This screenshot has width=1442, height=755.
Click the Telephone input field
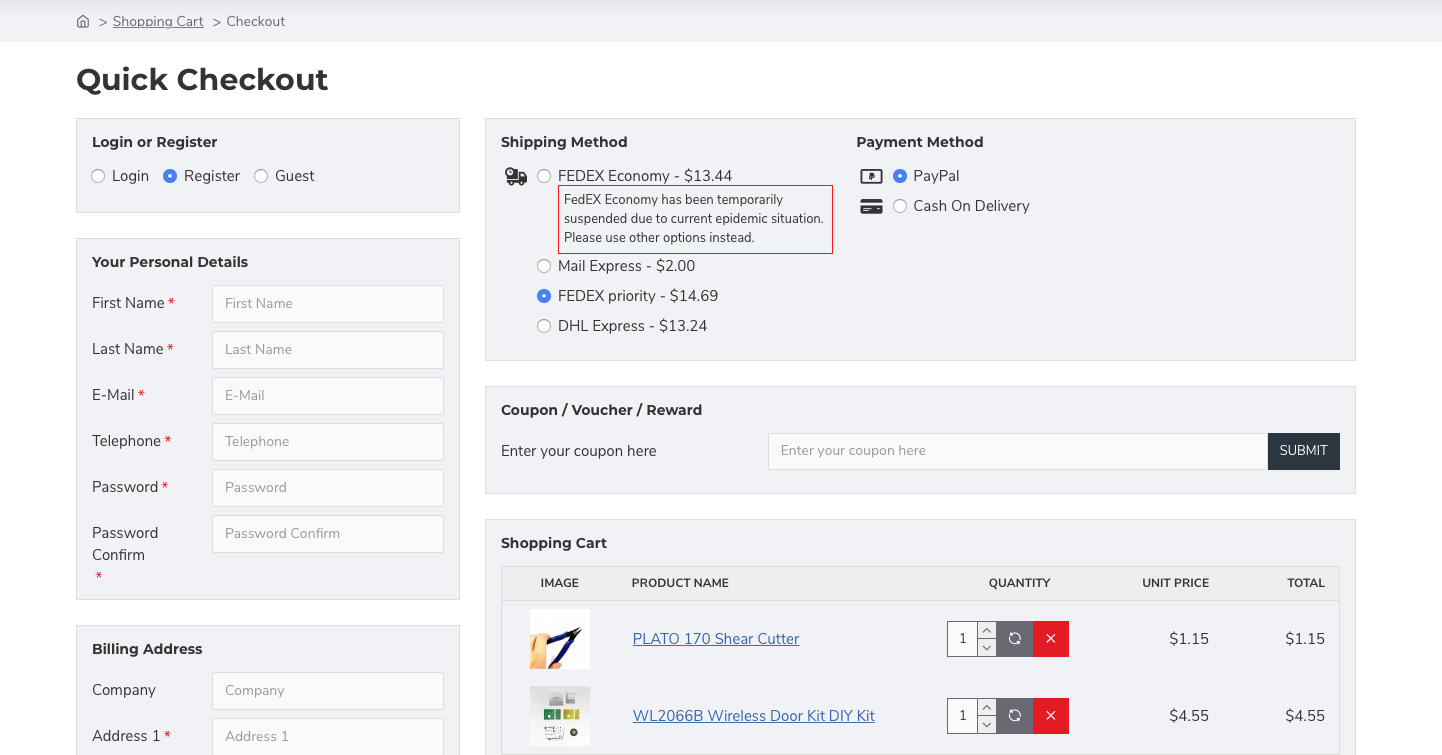[328, 442]
